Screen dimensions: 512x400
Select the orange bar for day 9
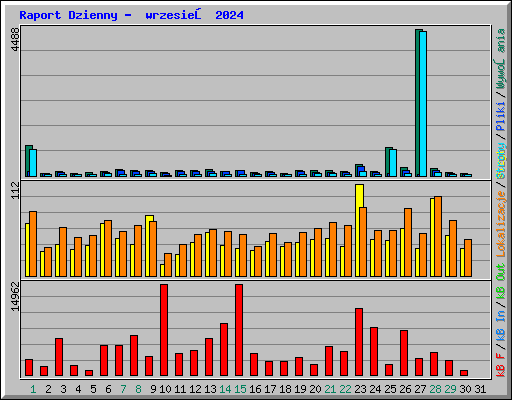click(x=153, y=249)
